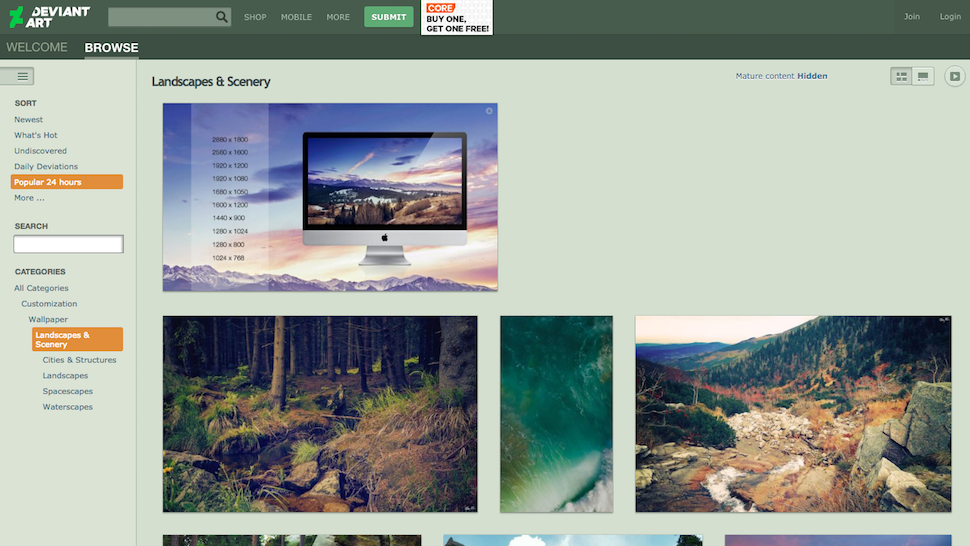Open the Login link
The image size is (970, 546).
(950, 17)
